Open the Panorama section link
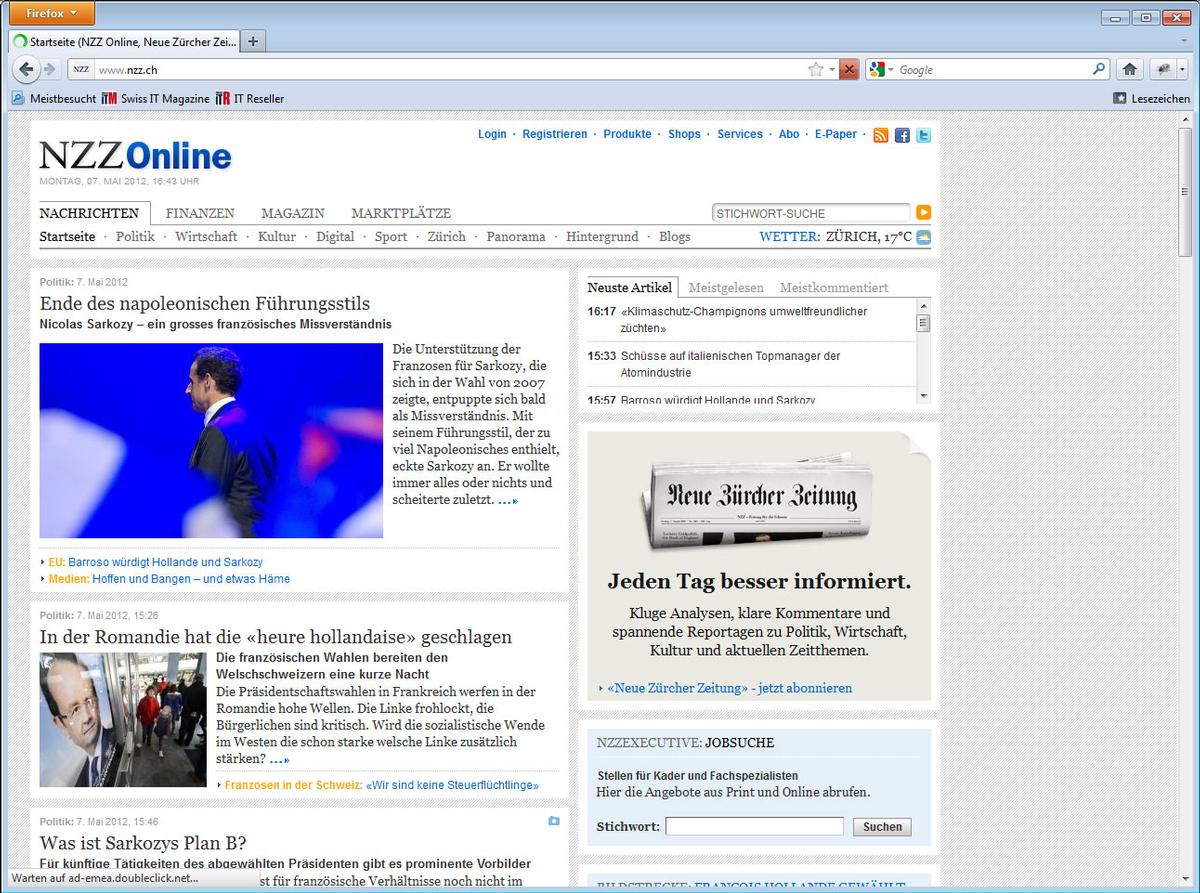 [x=516, y=237]
